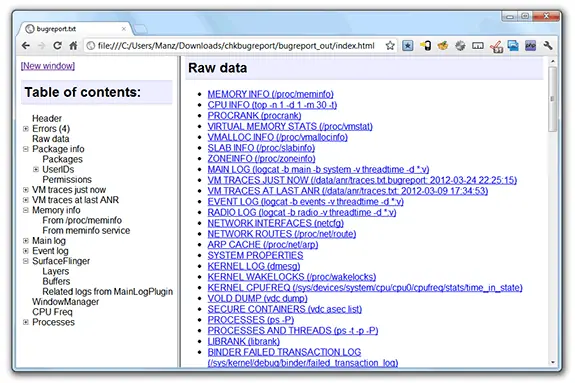Click the keyboard-shaped extension icon
Image resolution: width=575 pixels, height=383 pixels.
(x=477, y=46)
